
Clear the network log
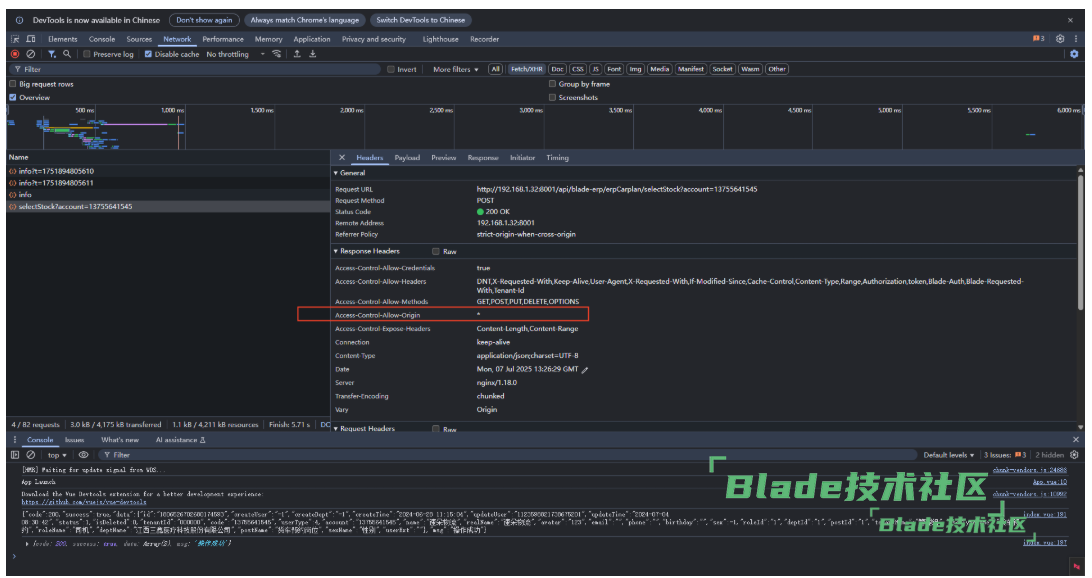pos(31,54)
